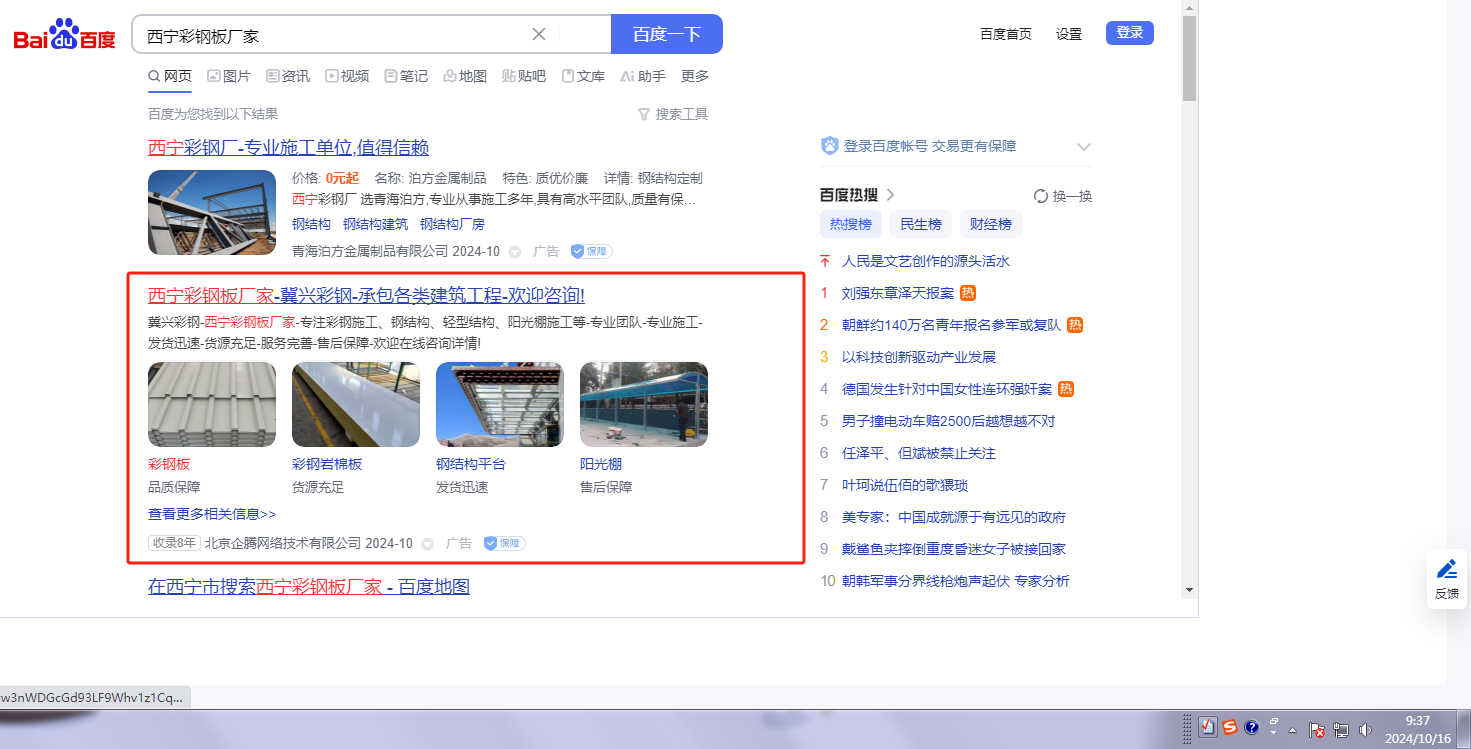Switch to the 视频 search tab
The height and width of the screenshot is (749, 1471).
click(347, 76)
